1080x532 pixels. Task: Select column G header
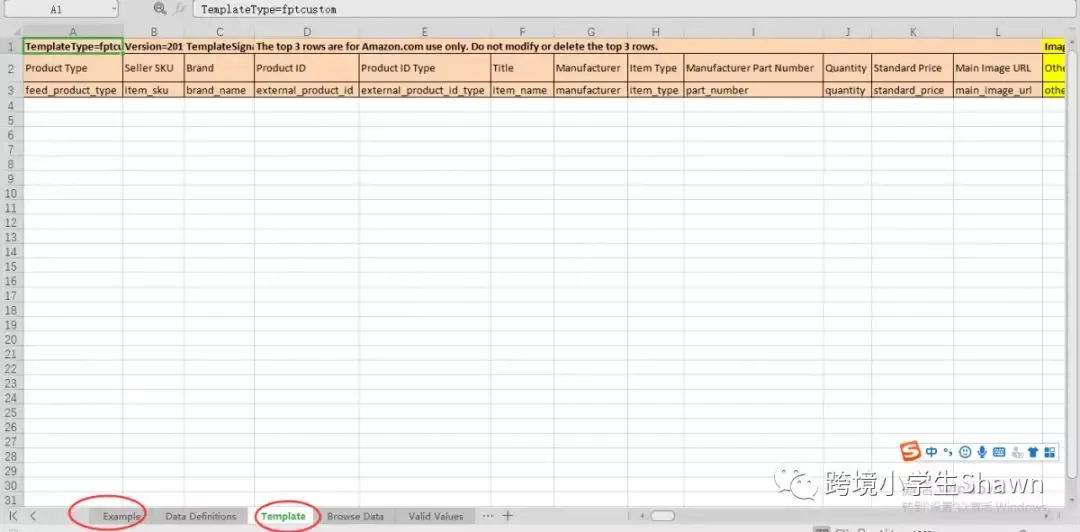pyautogui.click(x=591, y=32)
